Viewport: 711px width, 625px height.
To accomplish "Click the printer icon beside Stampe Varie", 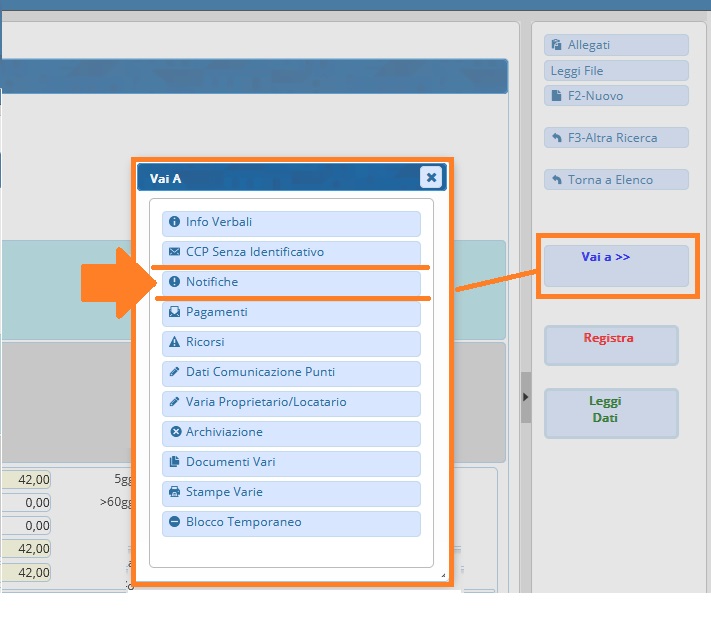I will 175,492.
